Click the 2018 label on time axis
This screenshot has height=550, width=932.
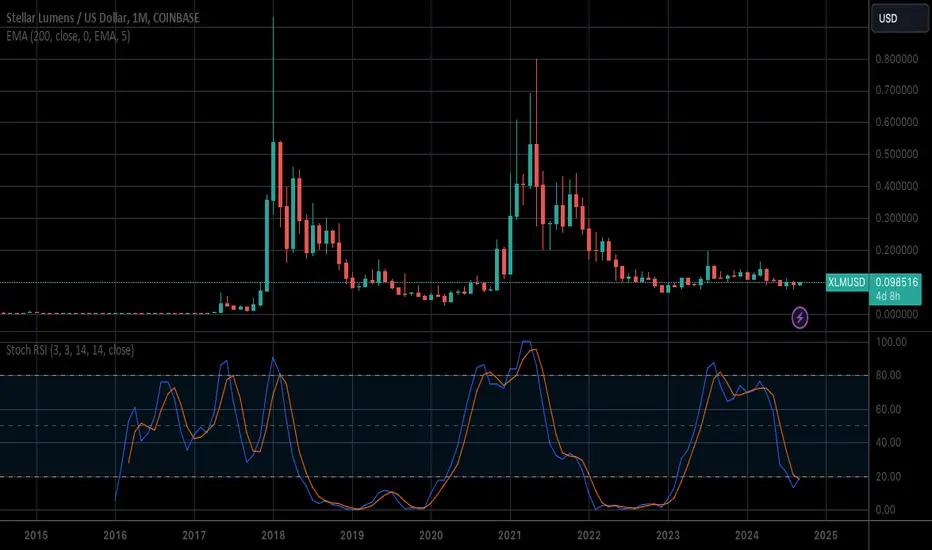[273, 535]
